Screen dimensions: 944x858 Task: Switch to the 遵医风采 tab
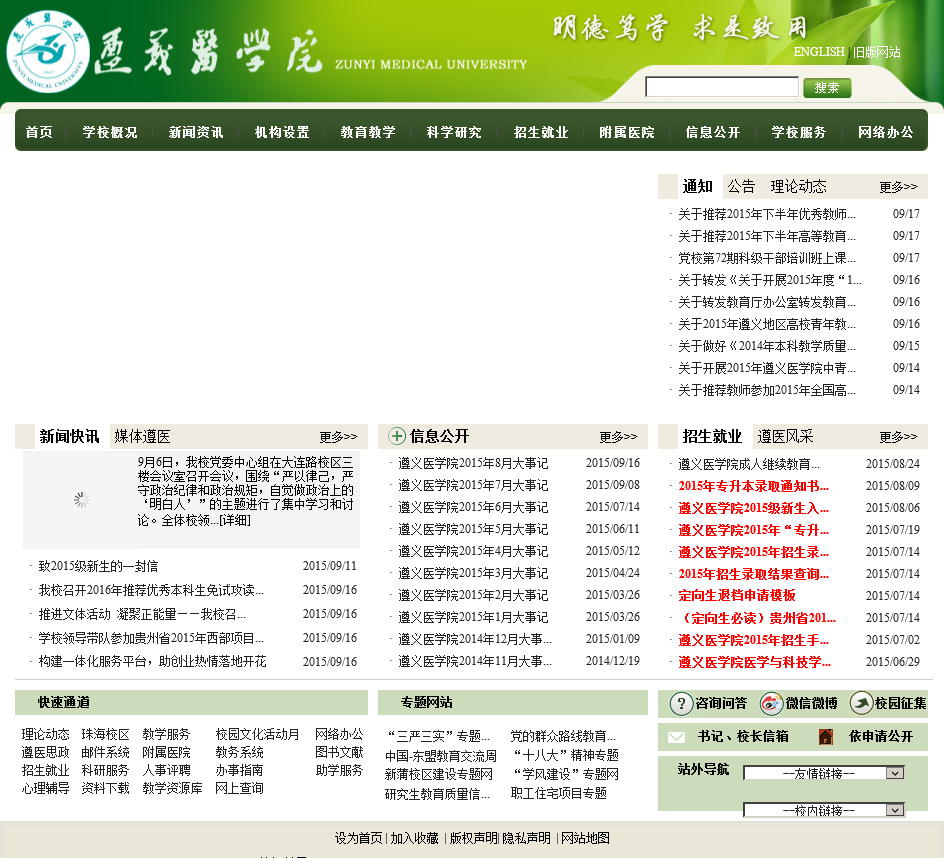[x=785, y=436]
